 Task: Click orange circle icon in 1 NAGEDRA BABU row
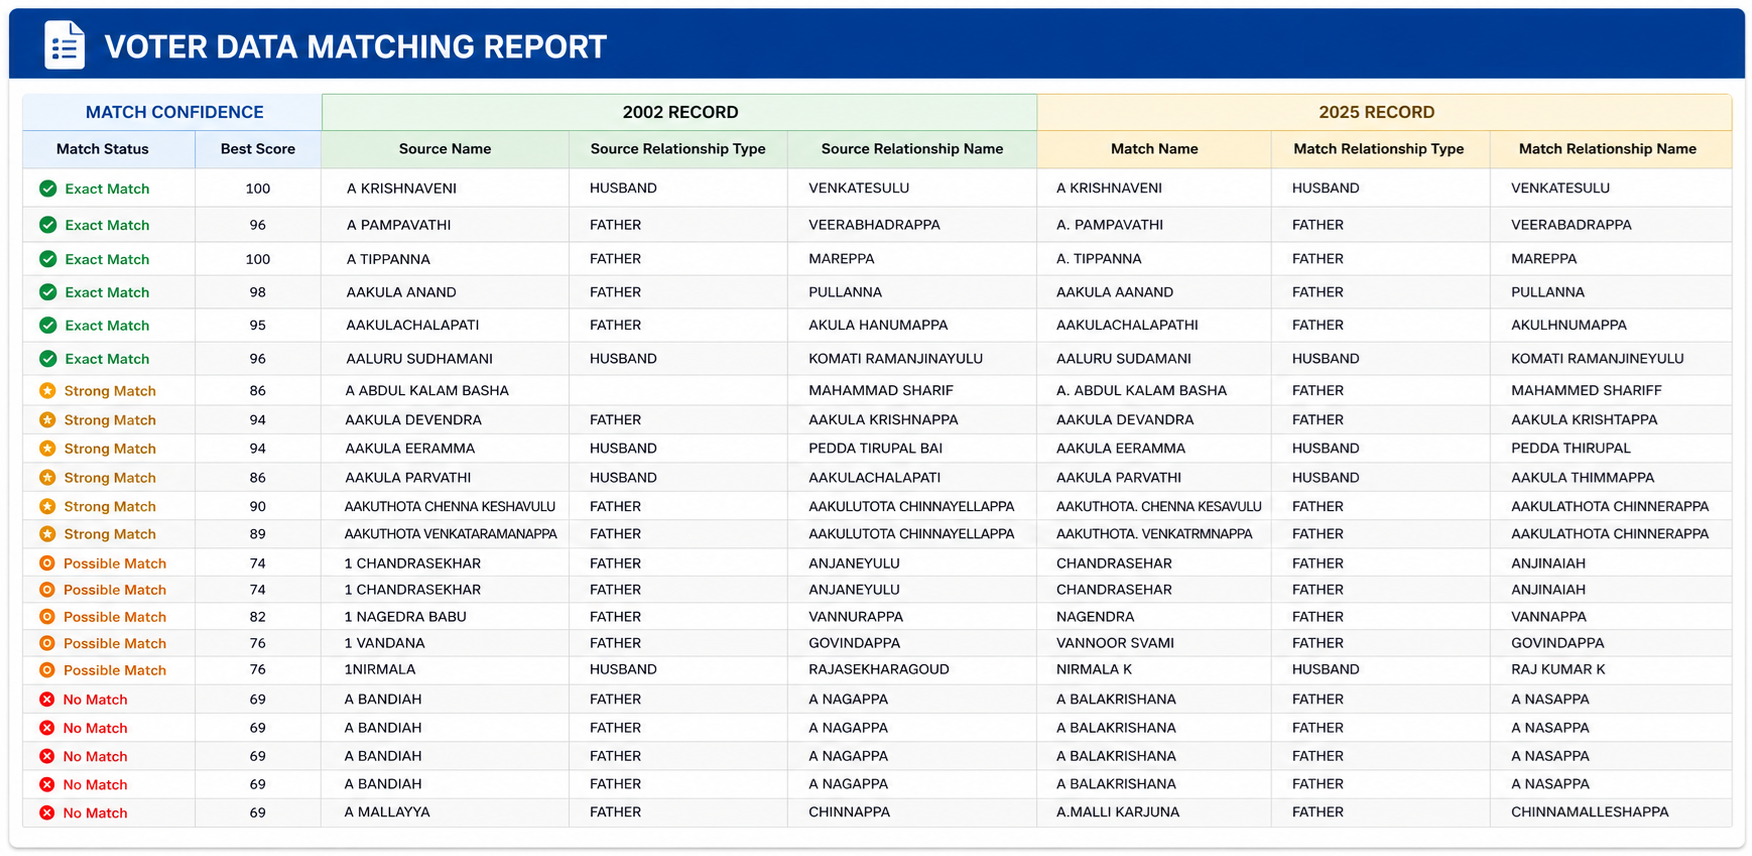[x=47, y=617]
